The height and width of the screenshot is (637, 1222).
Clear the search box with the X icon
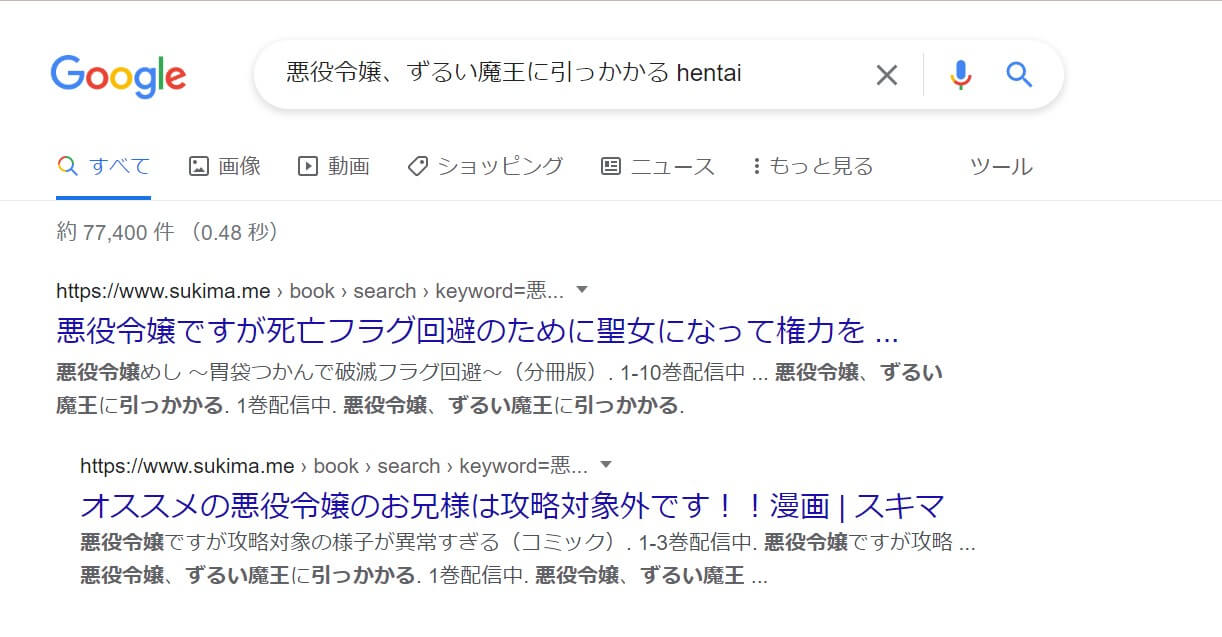(887, 74)
